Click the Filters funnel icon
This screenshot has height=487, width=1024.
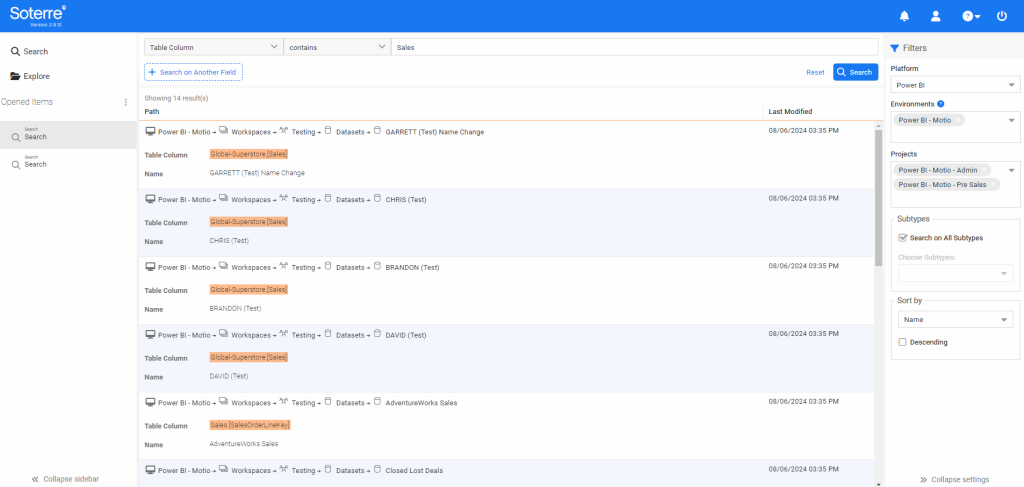895,48
